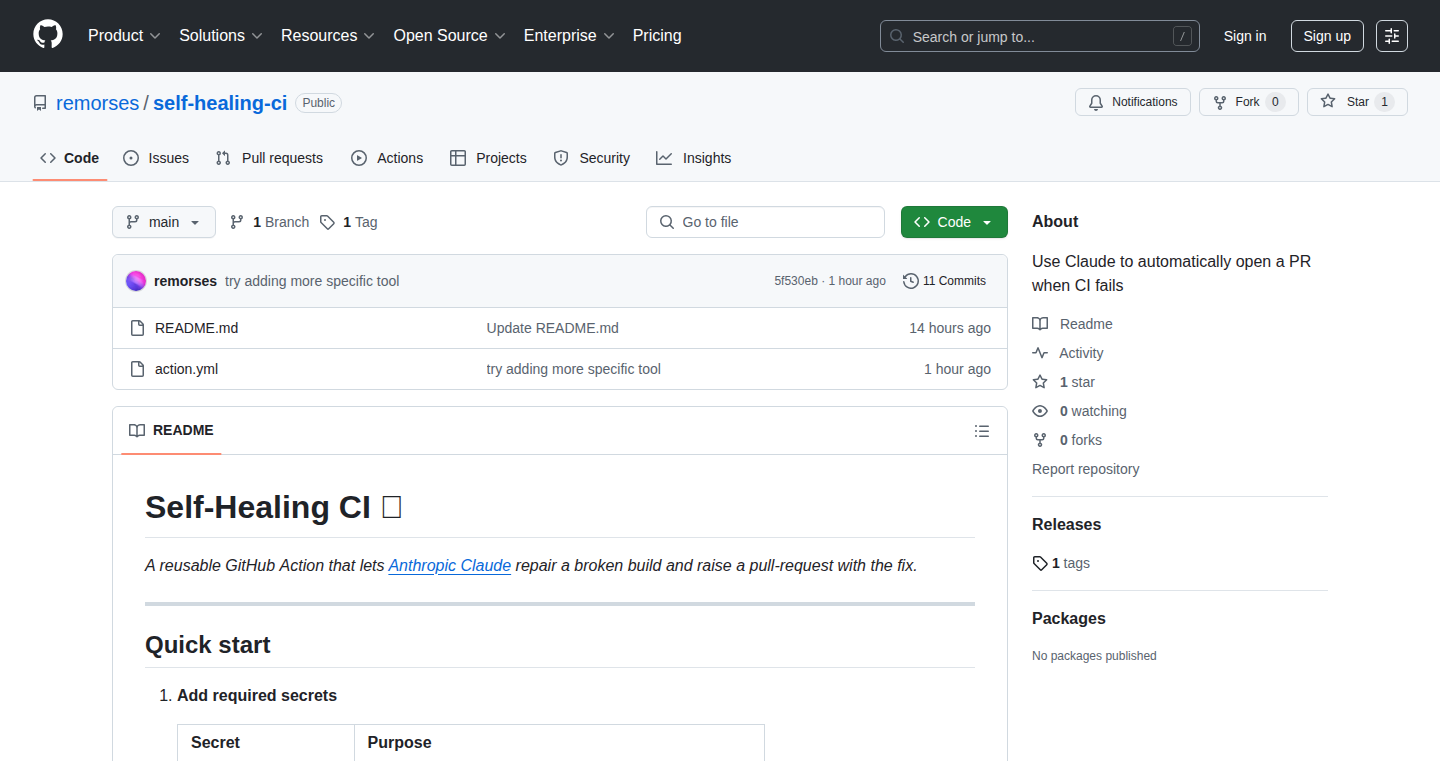Image resolution: width=1440 pixels, height=761 pixels.
Task: Switch to the Insights tab
Action: [694, 158]
